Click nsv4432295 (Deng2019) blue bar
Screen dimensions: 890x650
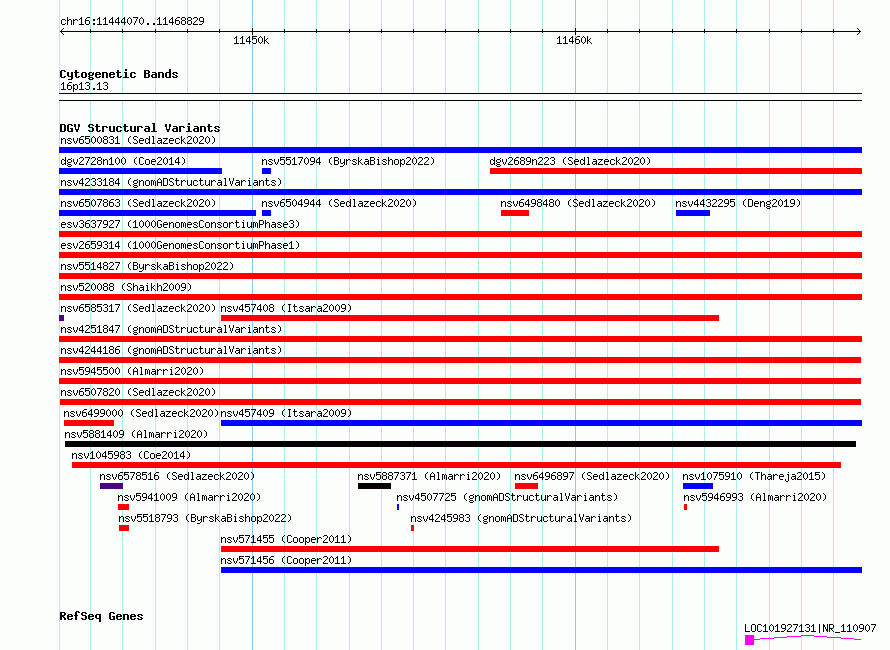pyautogui.click(x=692, y=213)
